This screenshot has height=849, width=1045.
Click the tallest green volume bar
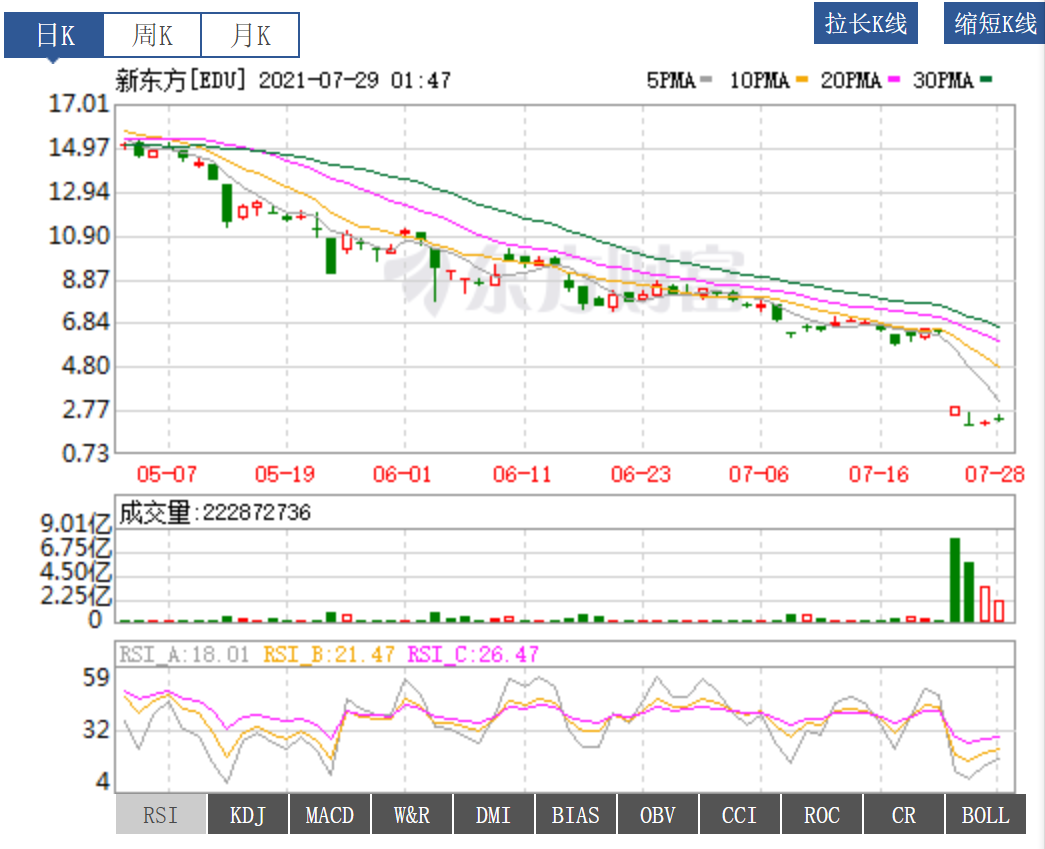tap(955, 580)
